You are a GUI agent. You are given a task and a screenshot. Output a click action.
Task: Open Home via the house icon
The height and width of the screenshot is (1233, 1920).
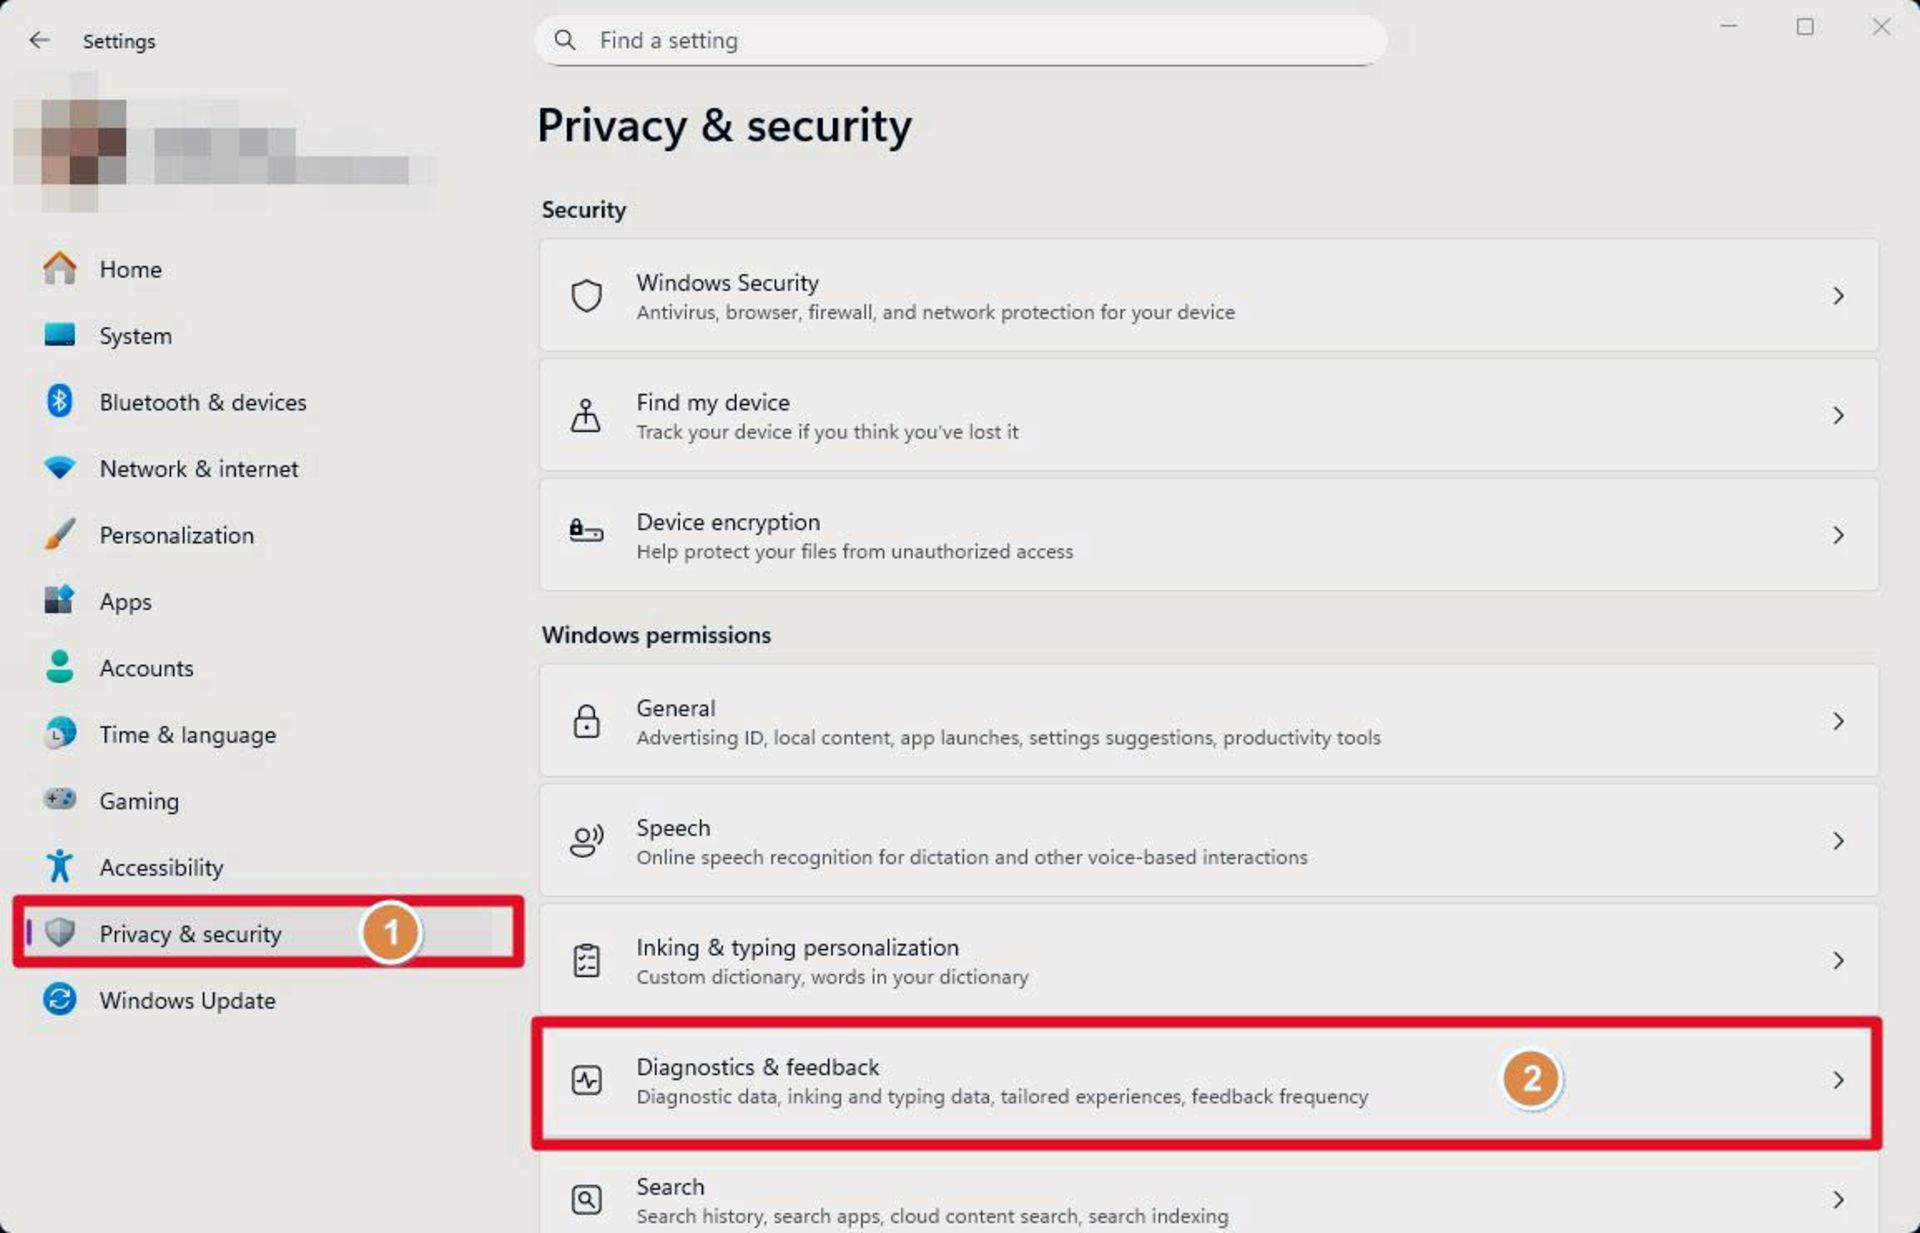(x=60, y=269)
